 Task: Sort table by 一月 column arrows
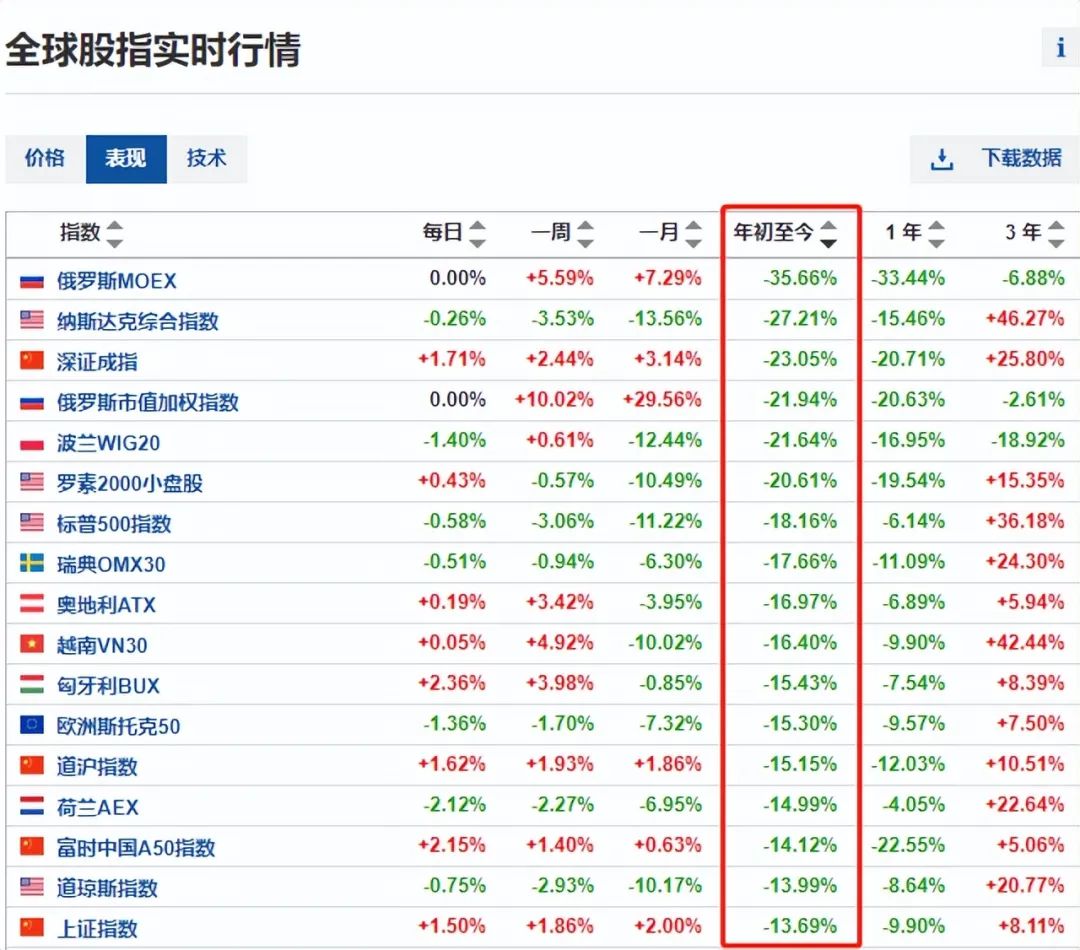click(693, 234)
